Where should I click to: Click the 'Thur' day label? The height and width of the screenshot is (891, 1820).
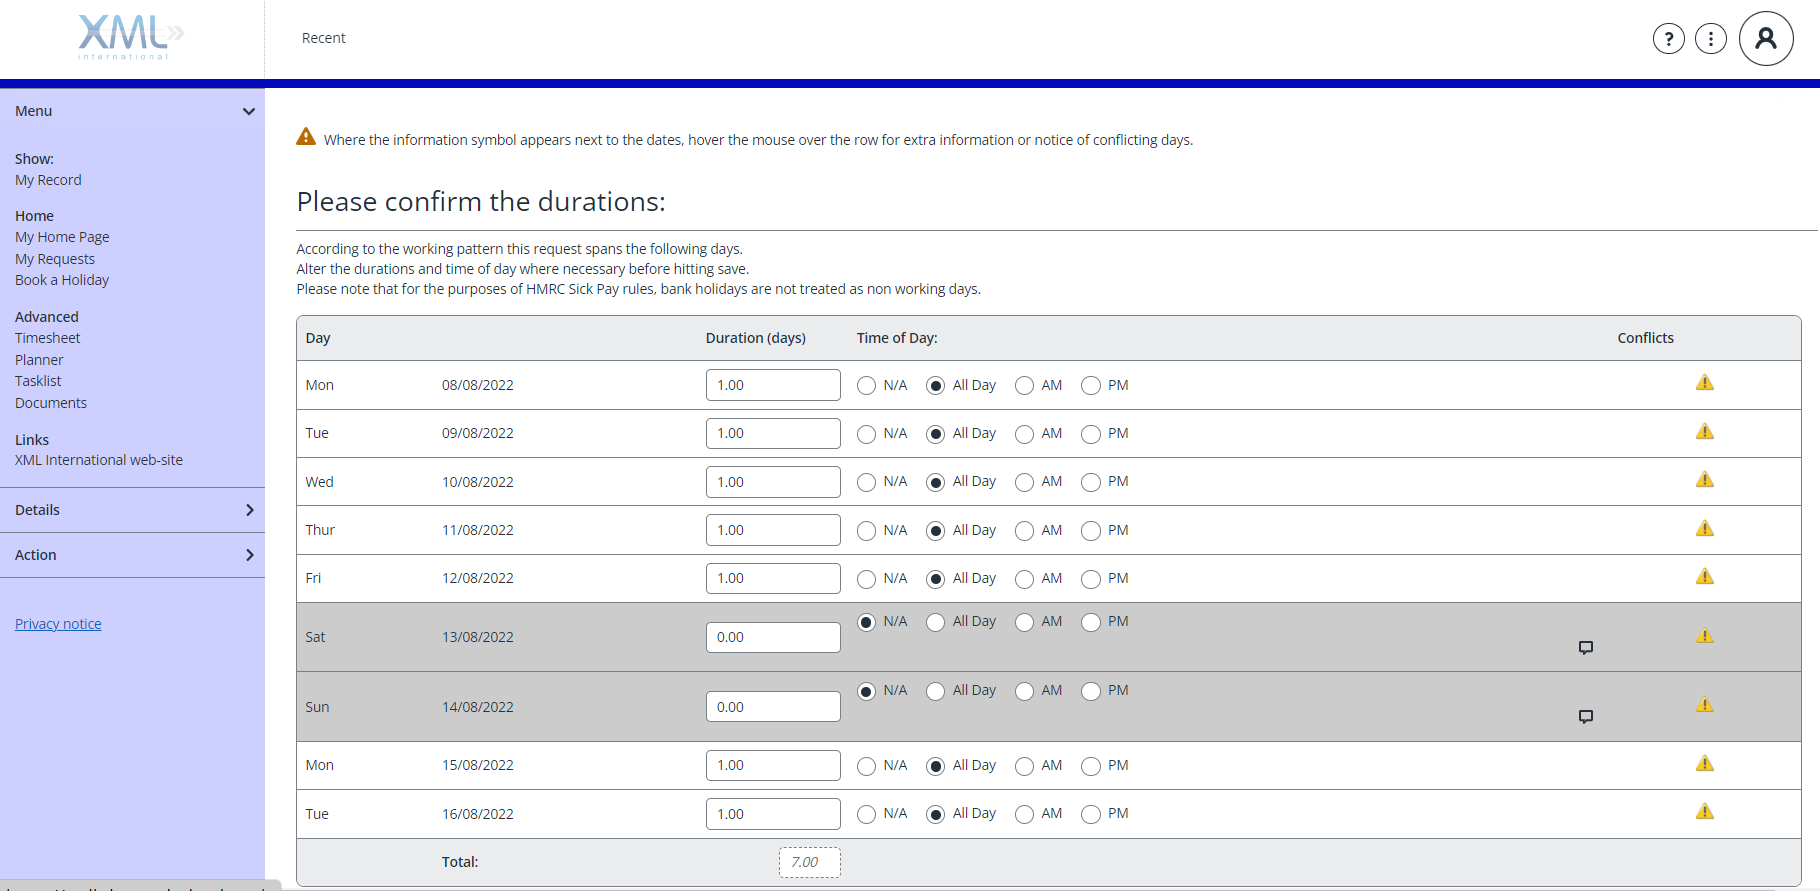320,530
